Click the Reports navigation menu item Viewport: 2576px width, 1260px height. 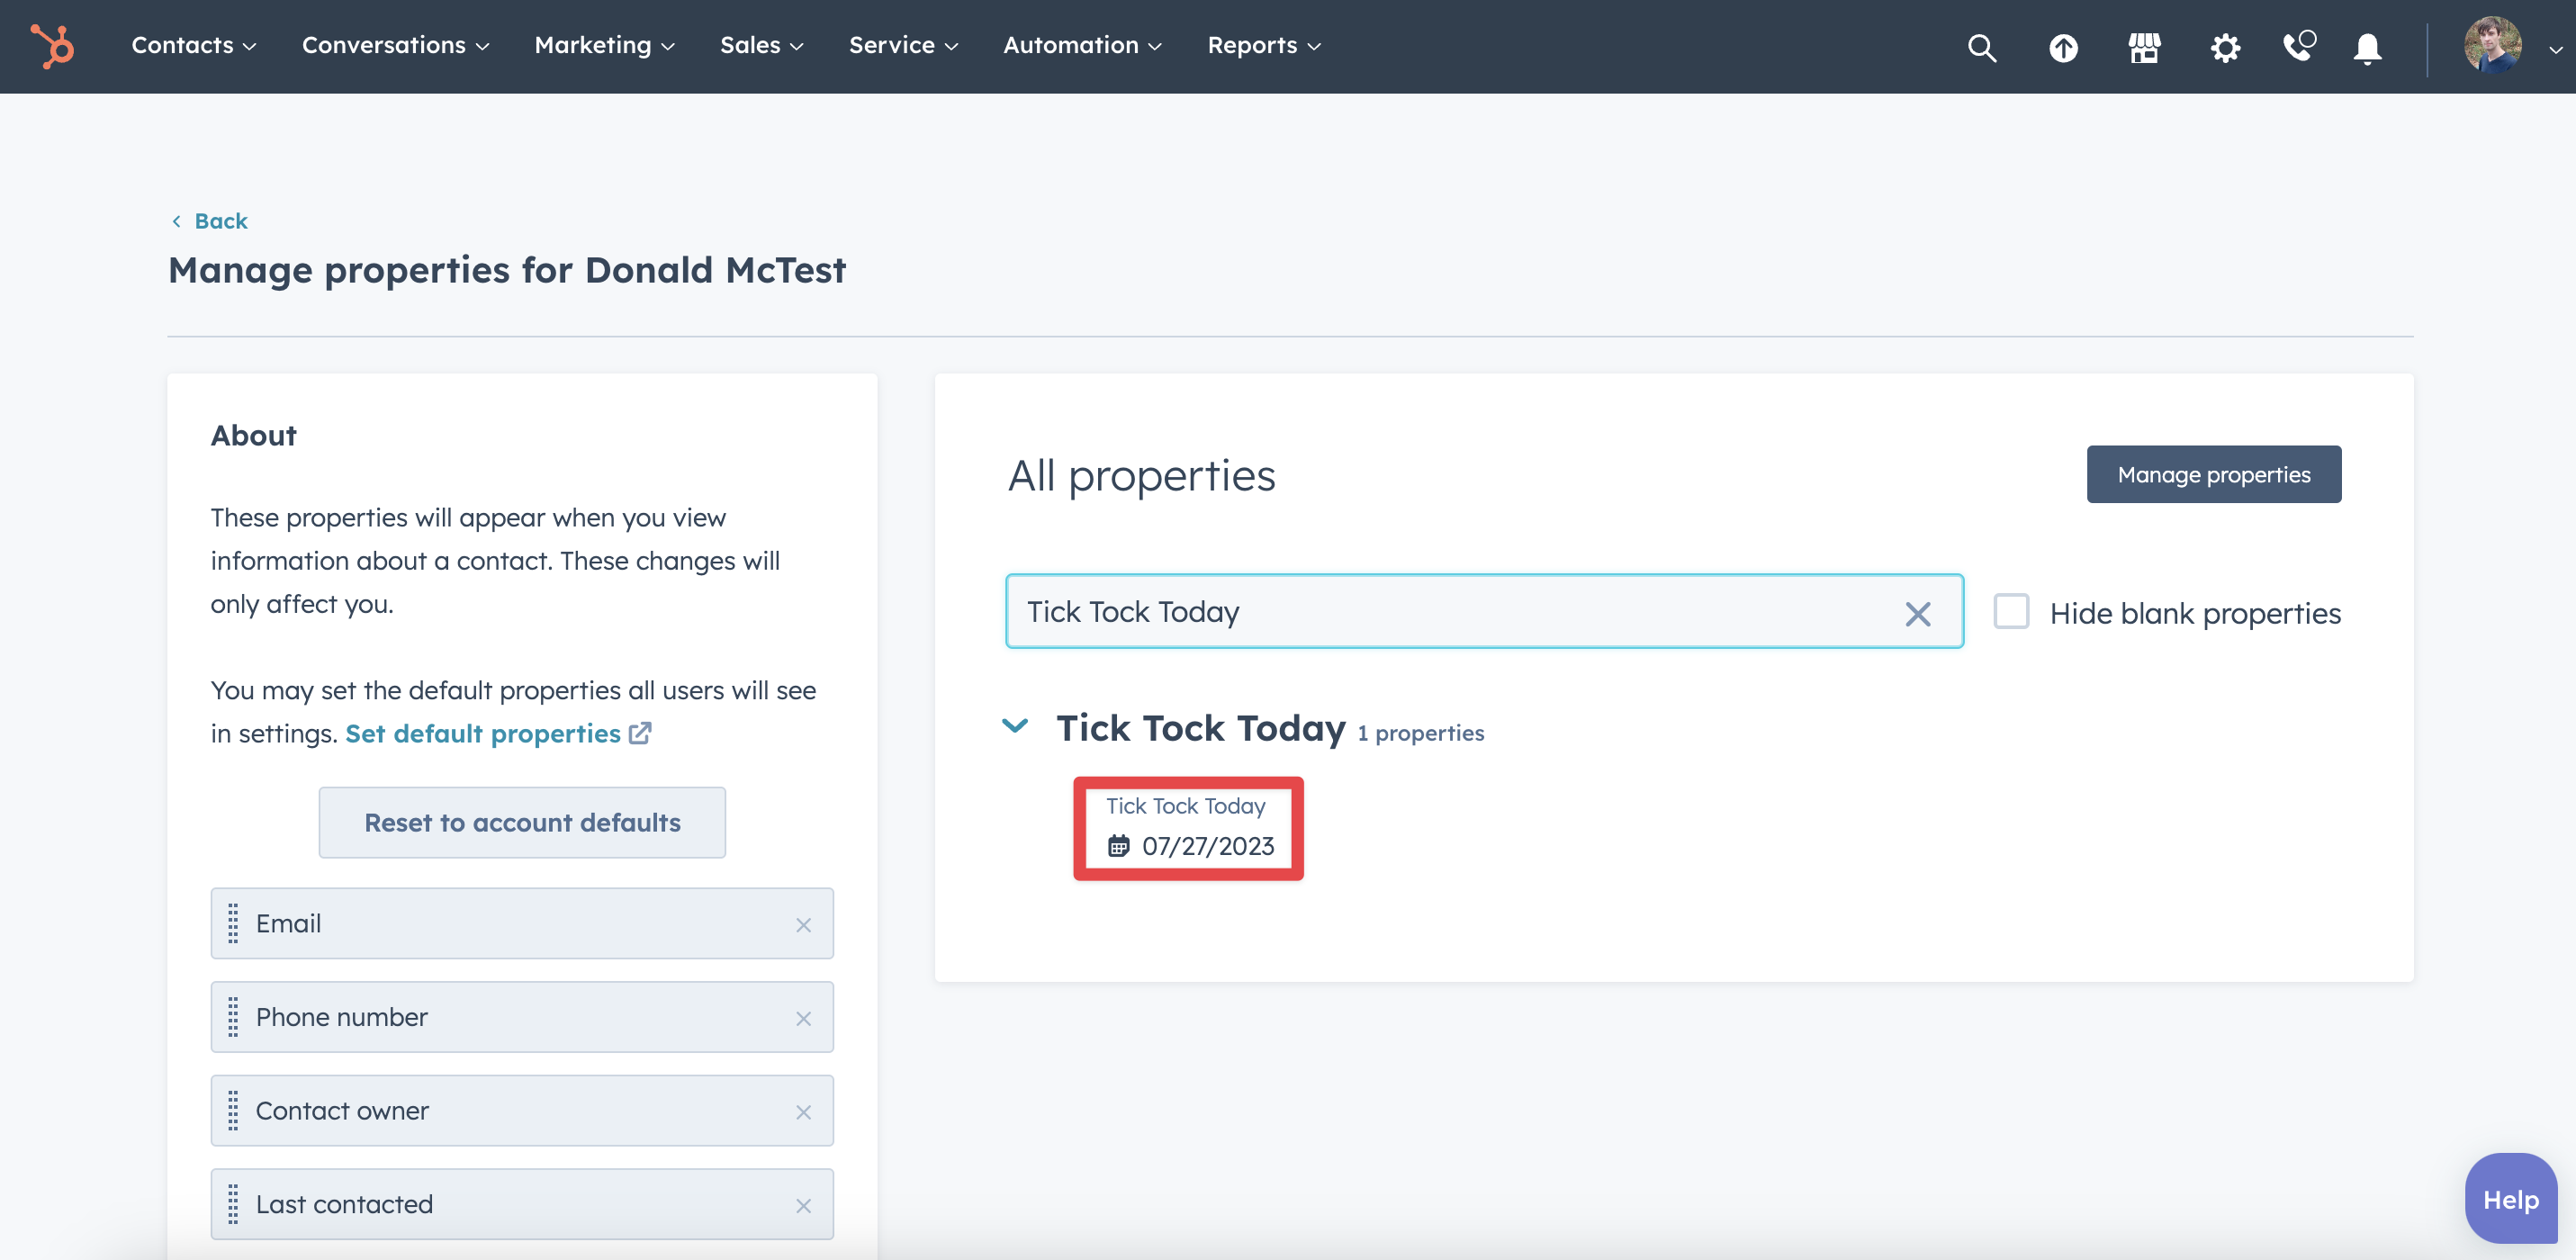coord(1264,44)
